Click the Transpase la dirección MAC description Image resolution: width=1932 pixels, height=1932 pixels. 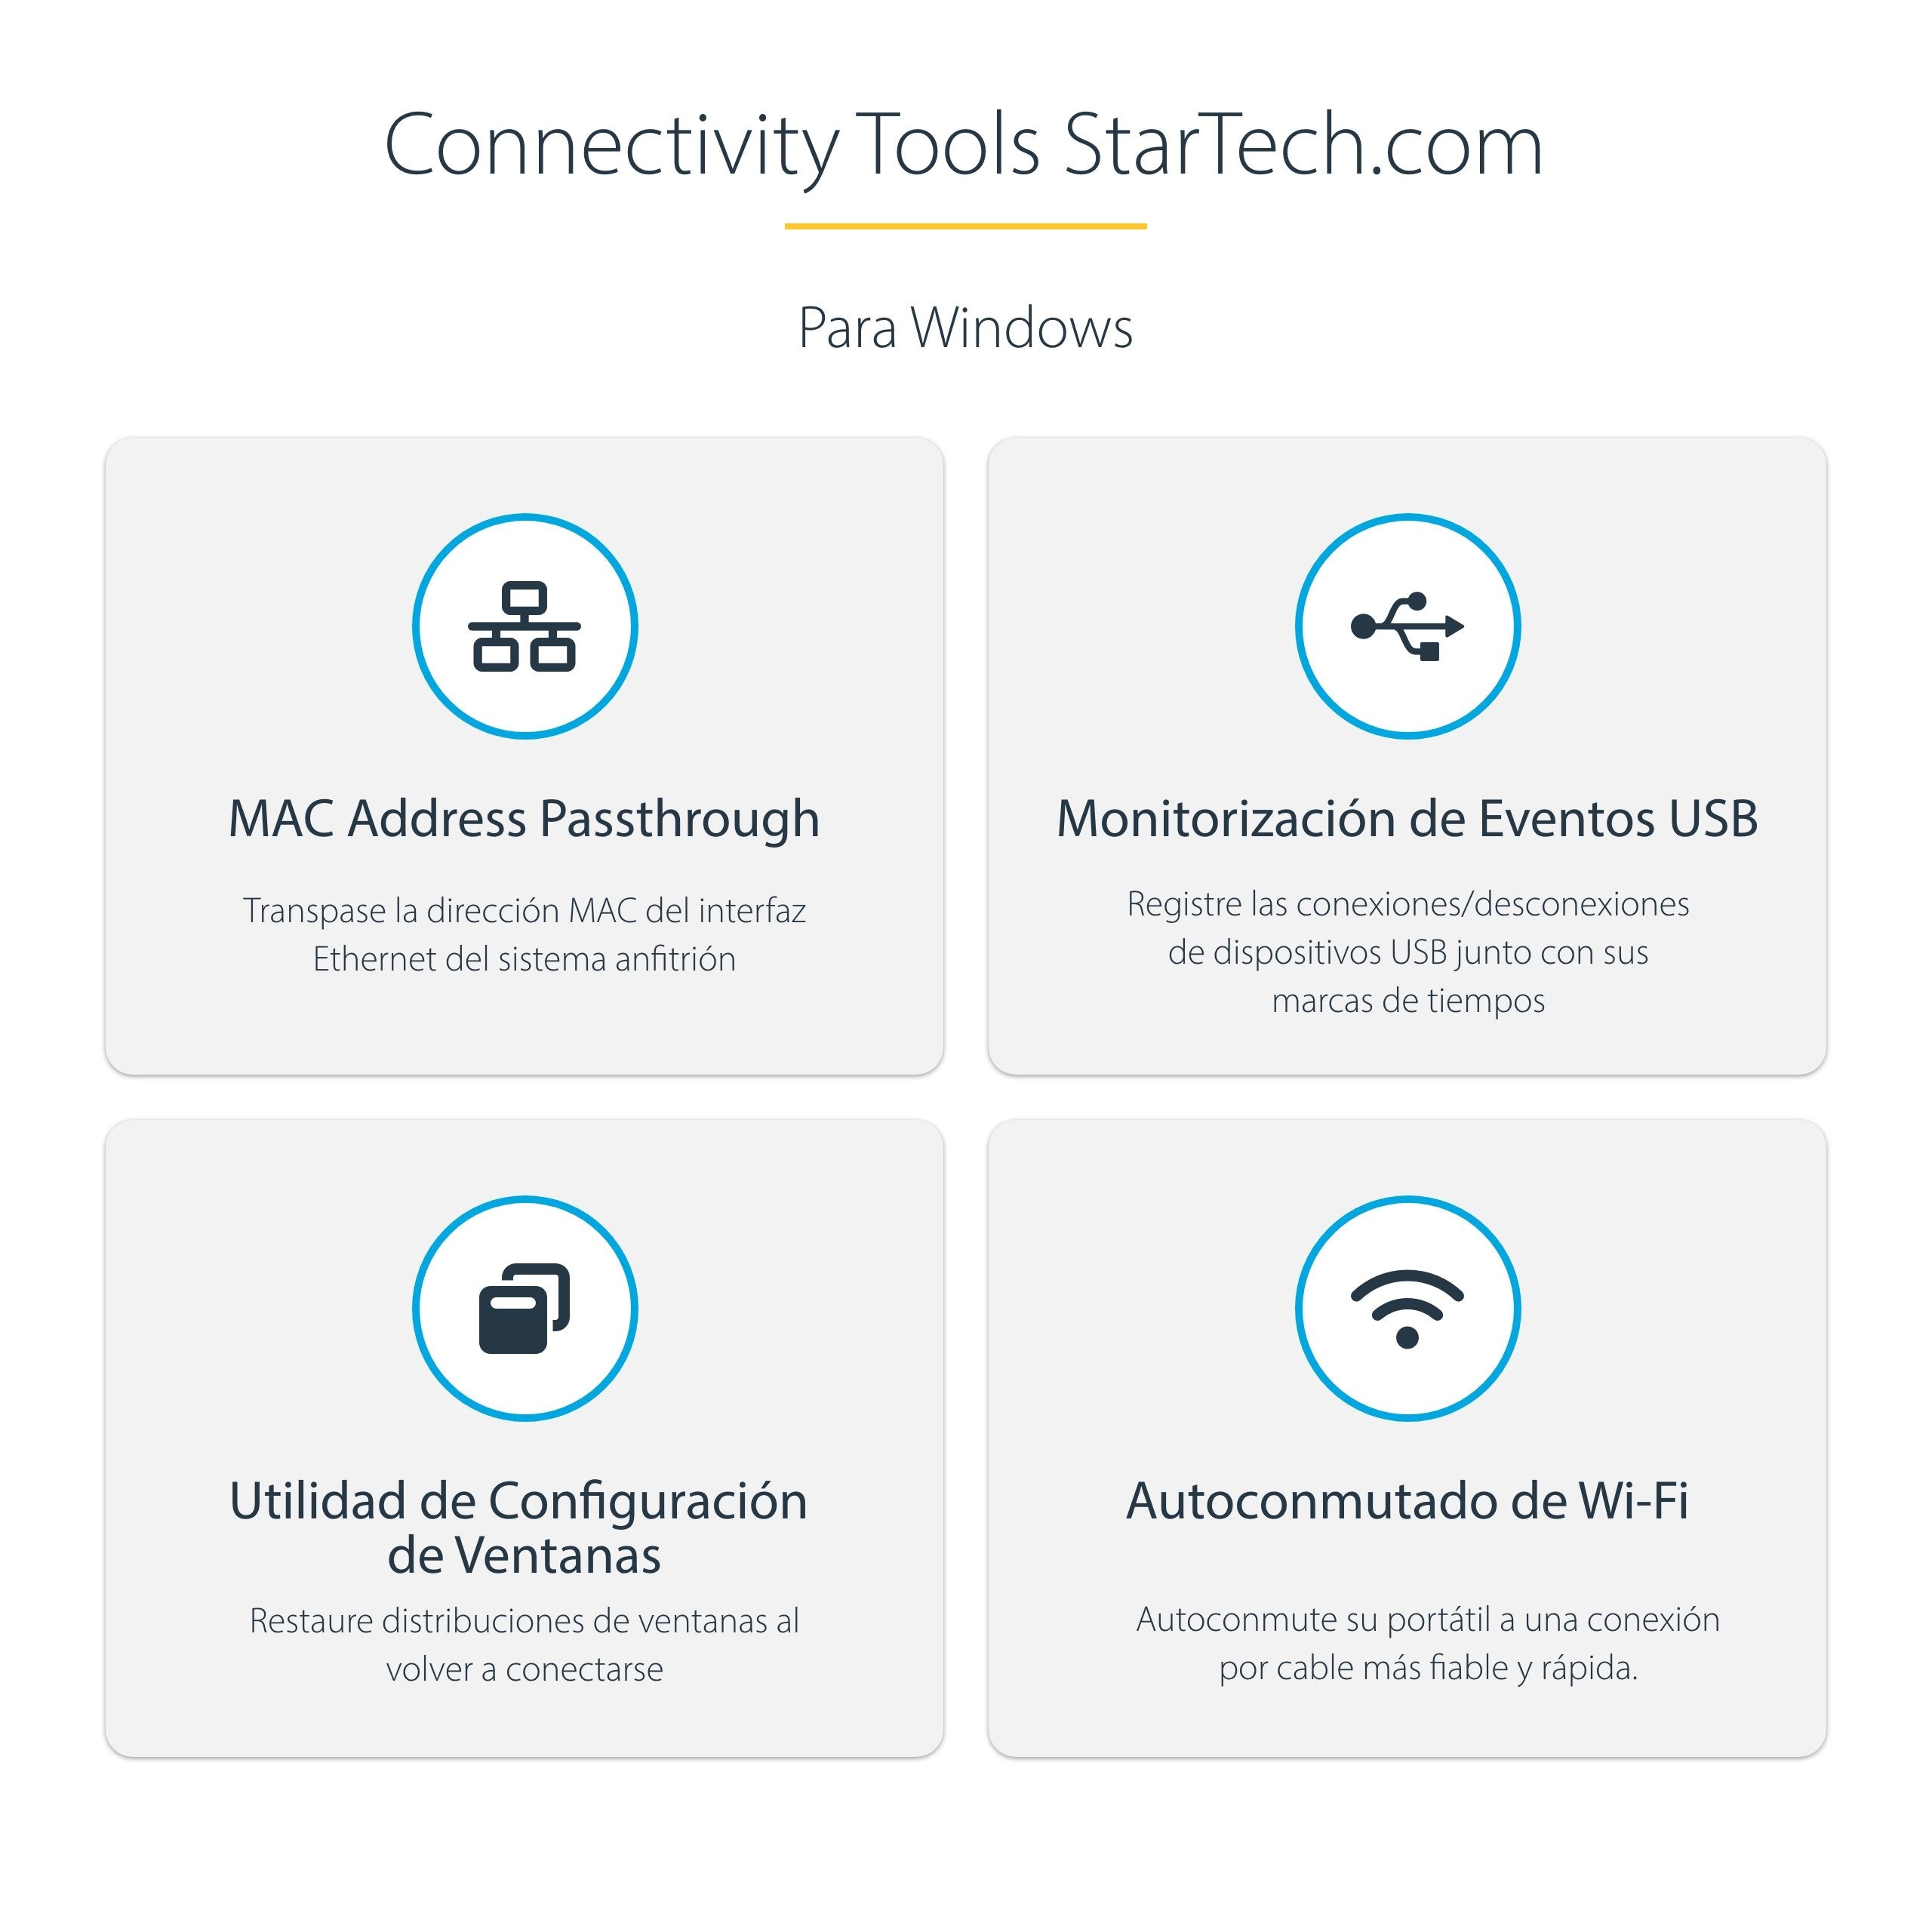[524, 934]
